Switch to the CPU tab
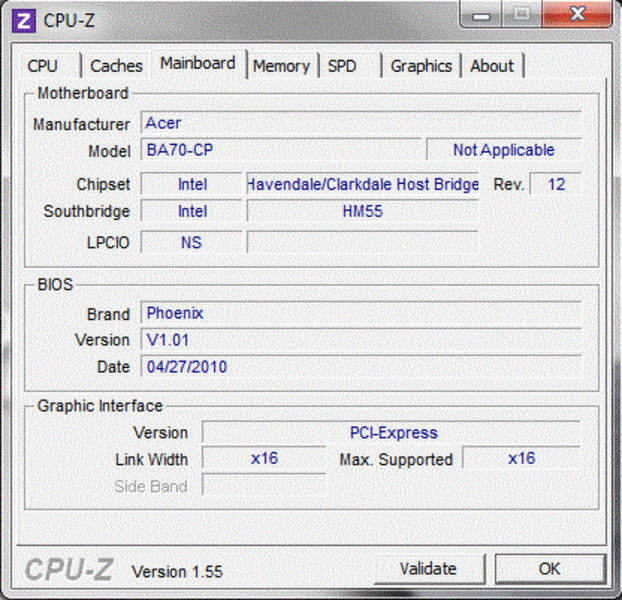The height and width of the screenshot is (600, 622). [42, 66]
